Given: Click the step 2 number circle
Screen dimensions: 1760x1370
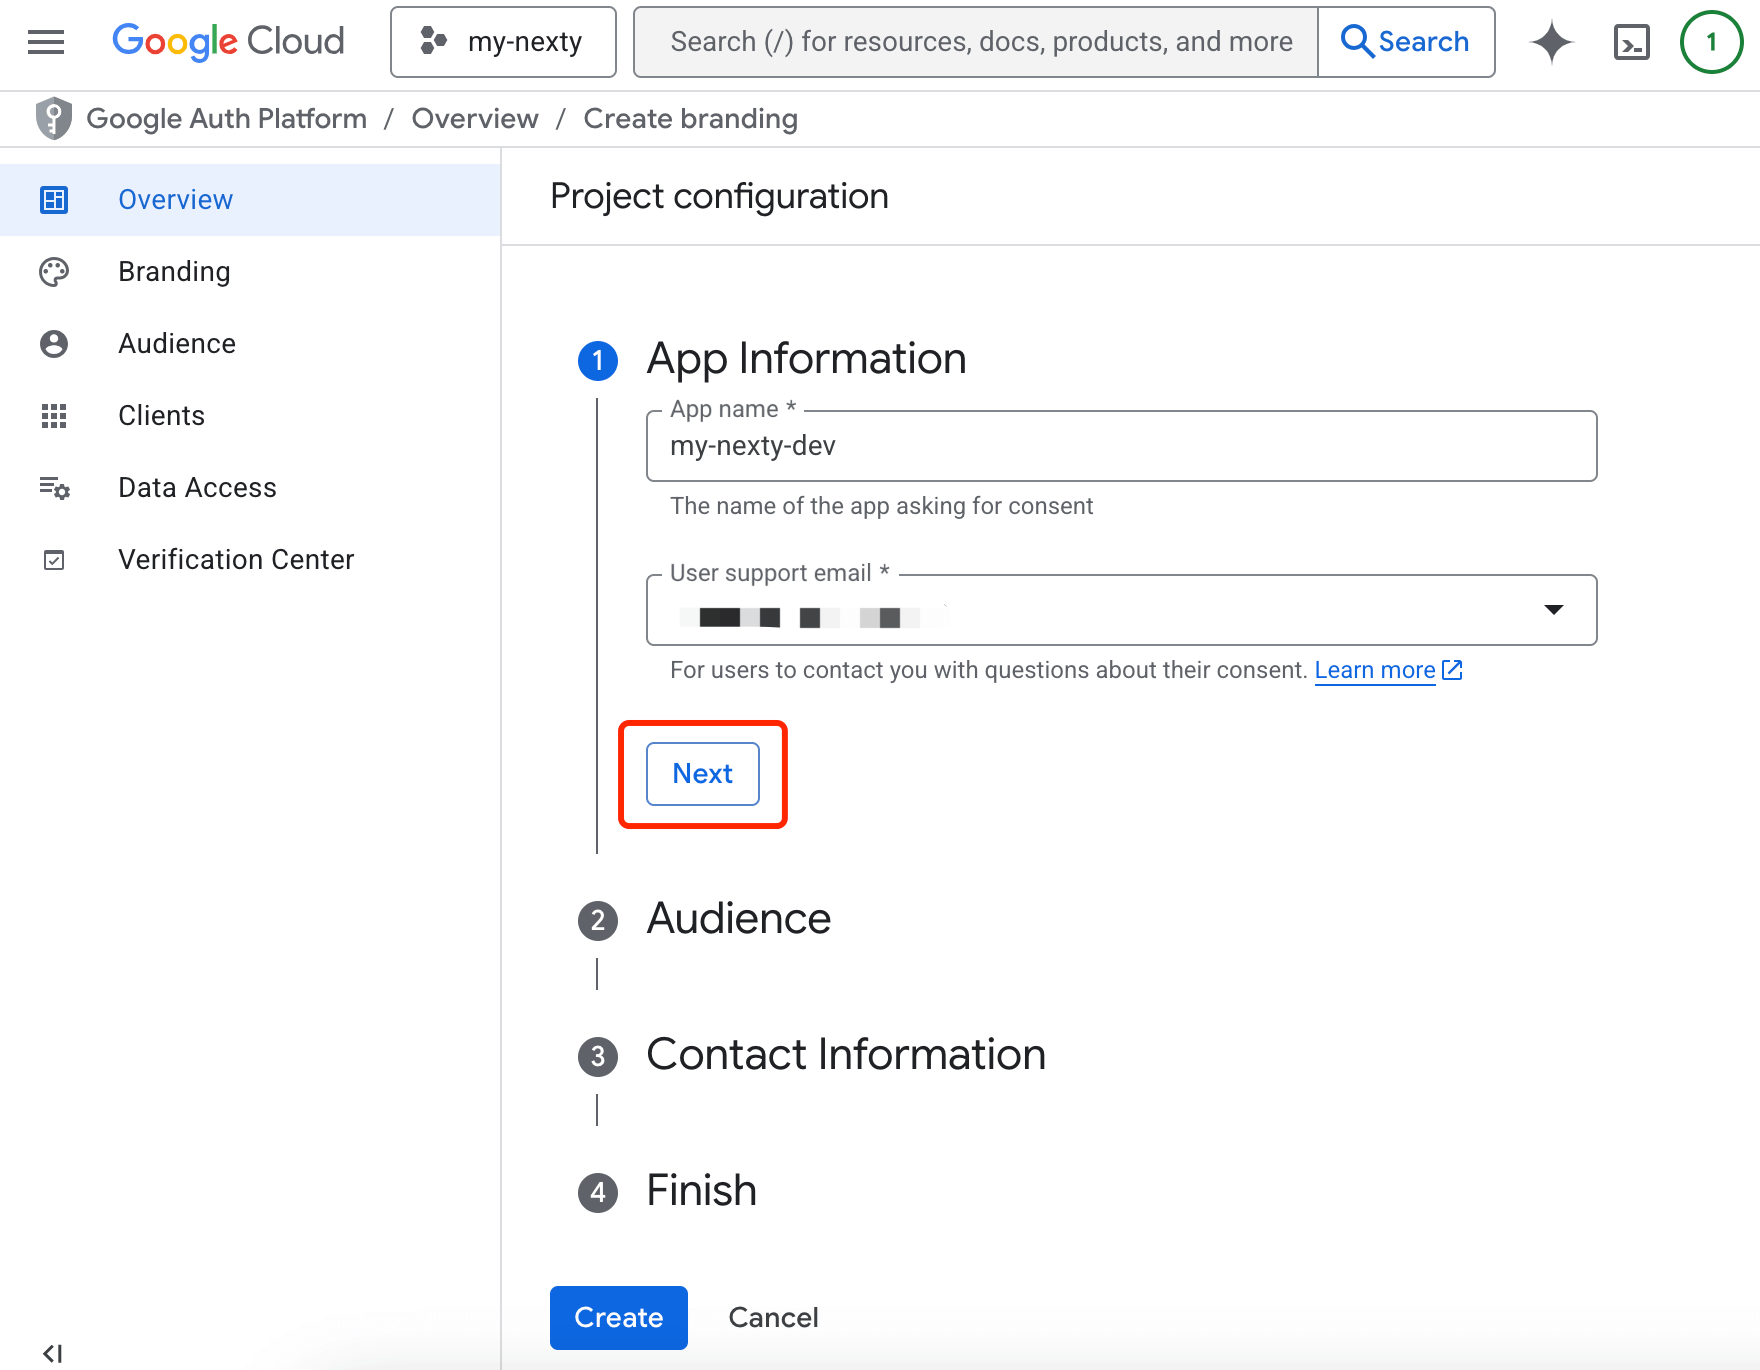Looking at the screenshot, I should coord(598,920).
